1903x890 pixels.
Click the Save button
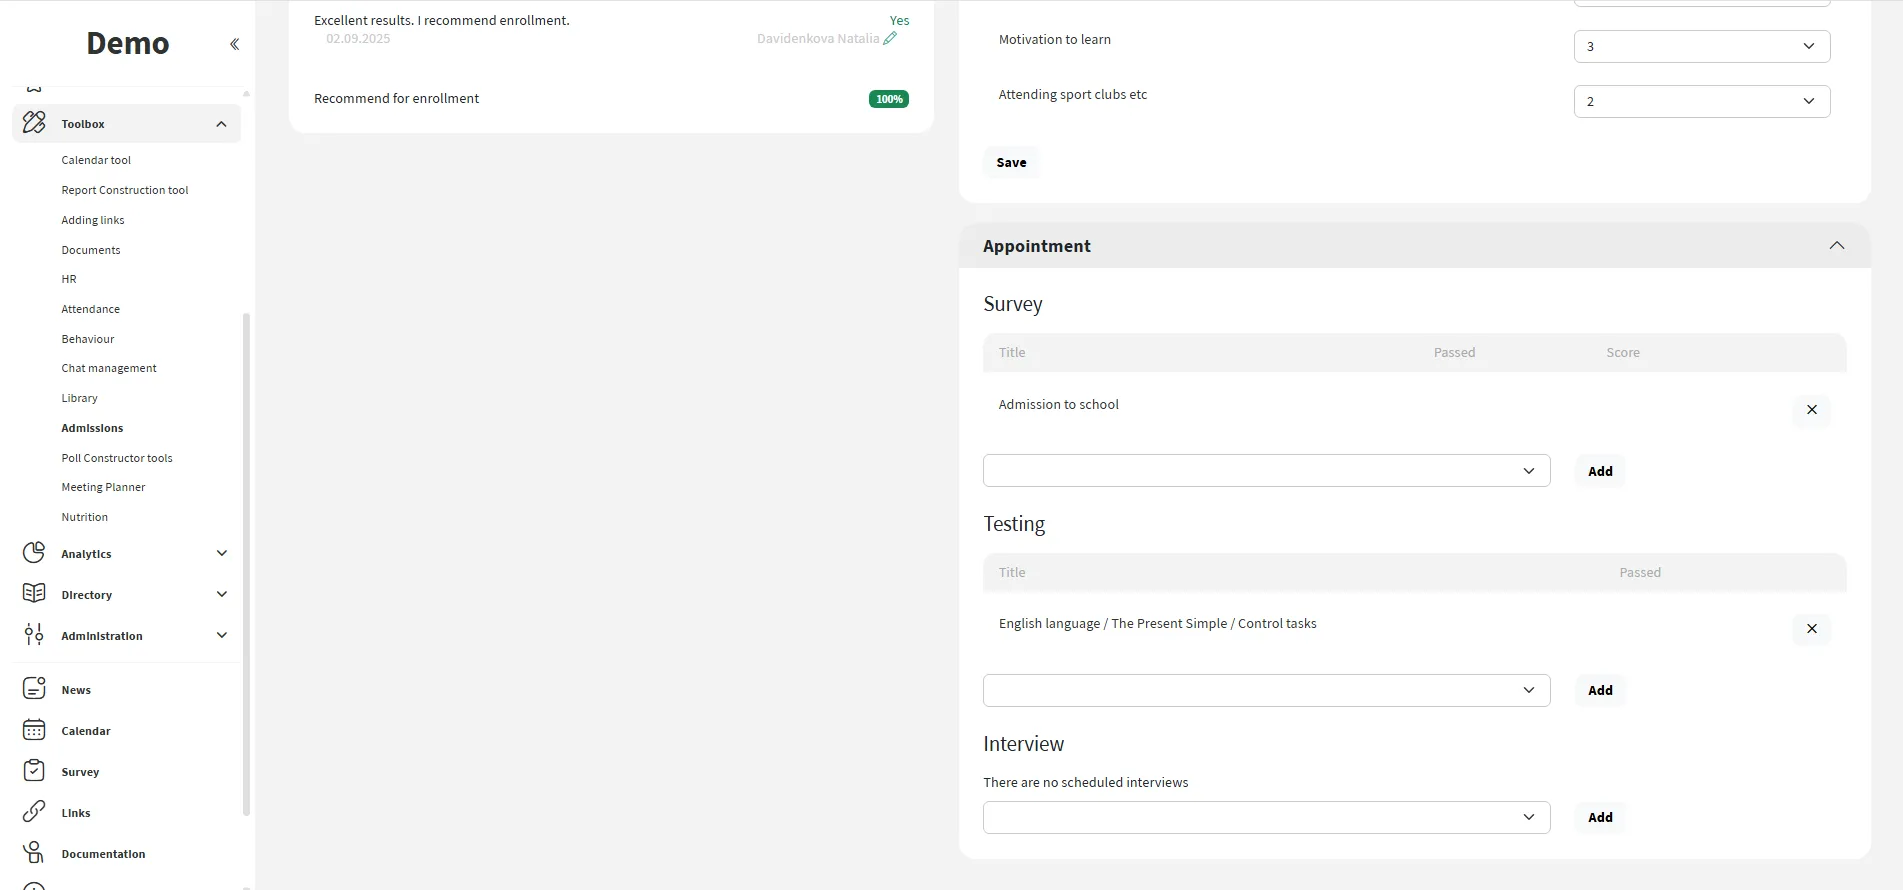tap(1011, 163)
